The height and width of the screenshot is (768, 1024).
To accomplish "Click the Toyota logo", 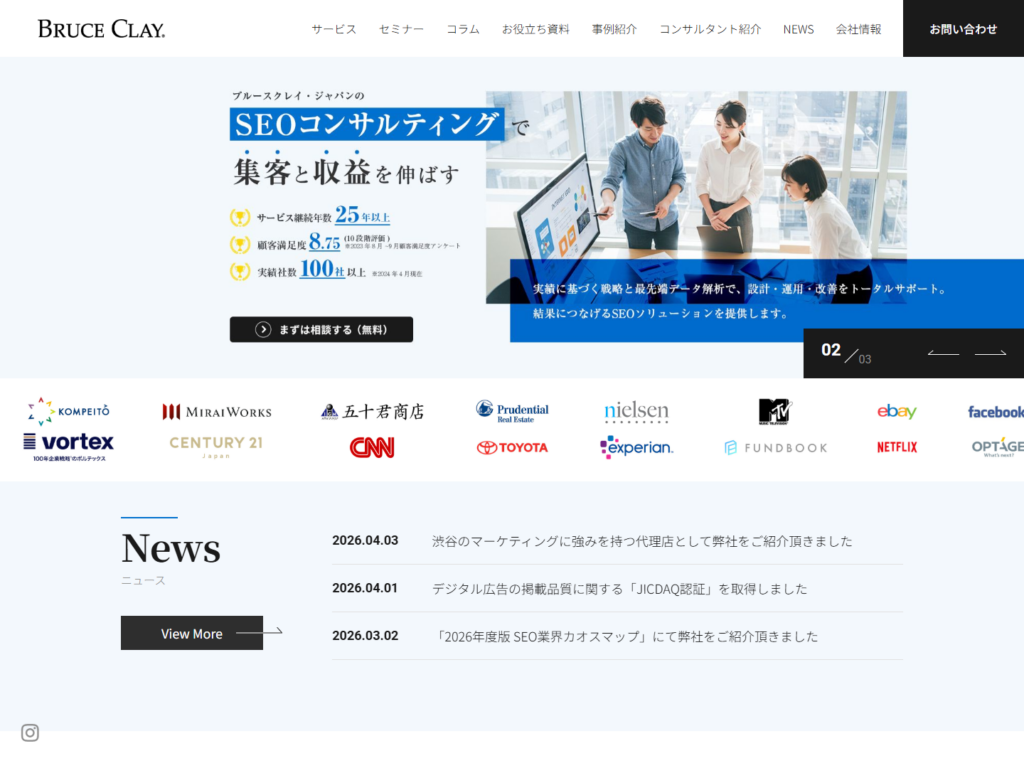I will pyautogui.click(x=512, y=447).
